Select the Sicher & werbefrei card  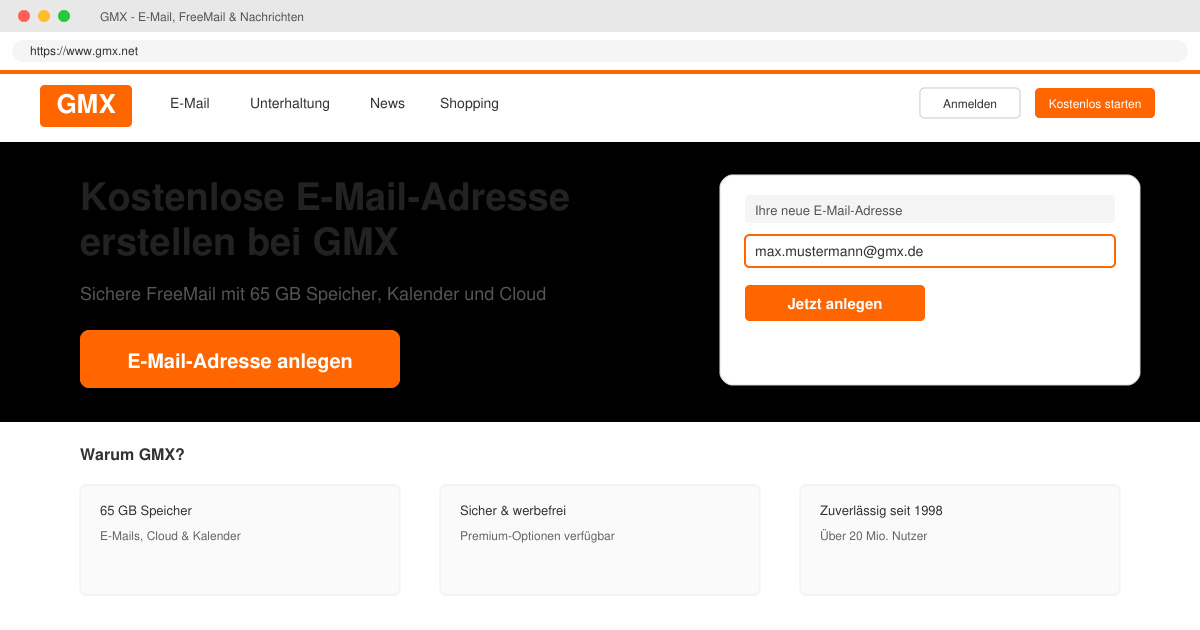pyautogui.click(x=600, y=540)
